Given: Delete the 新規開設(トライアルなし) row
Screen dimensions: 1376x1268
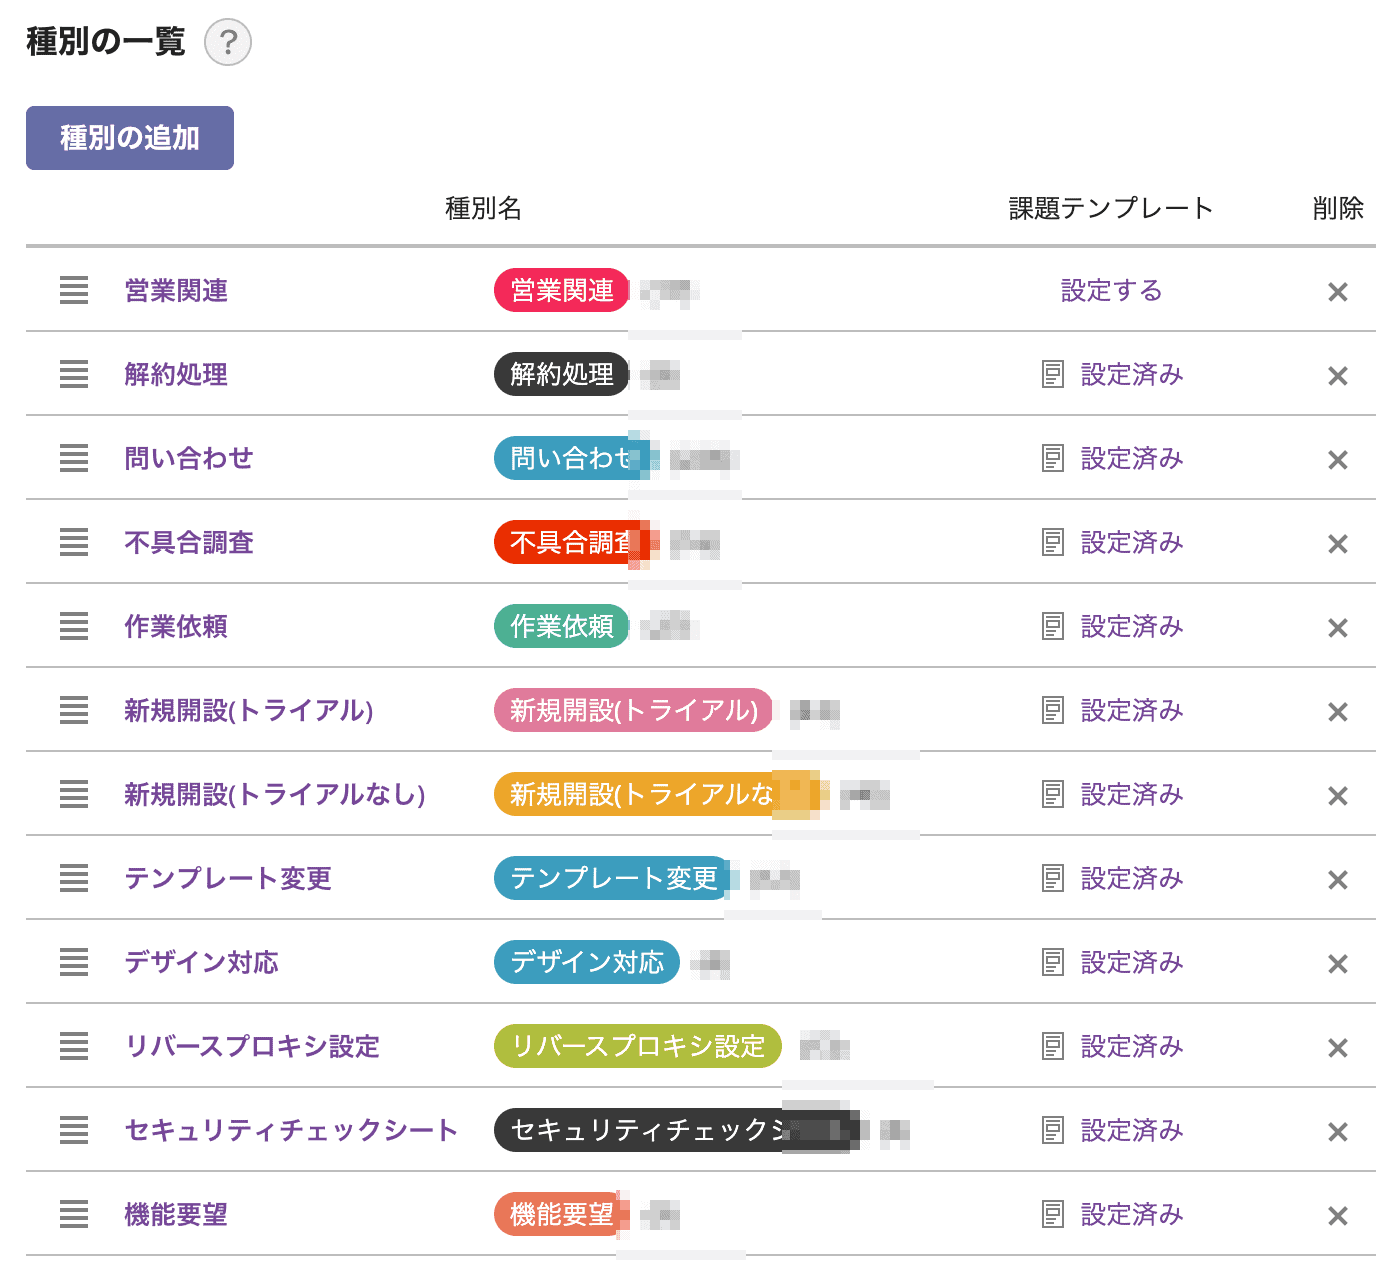Looking at the screenshot, I should pyautogui.click(x=1338, y=796).
